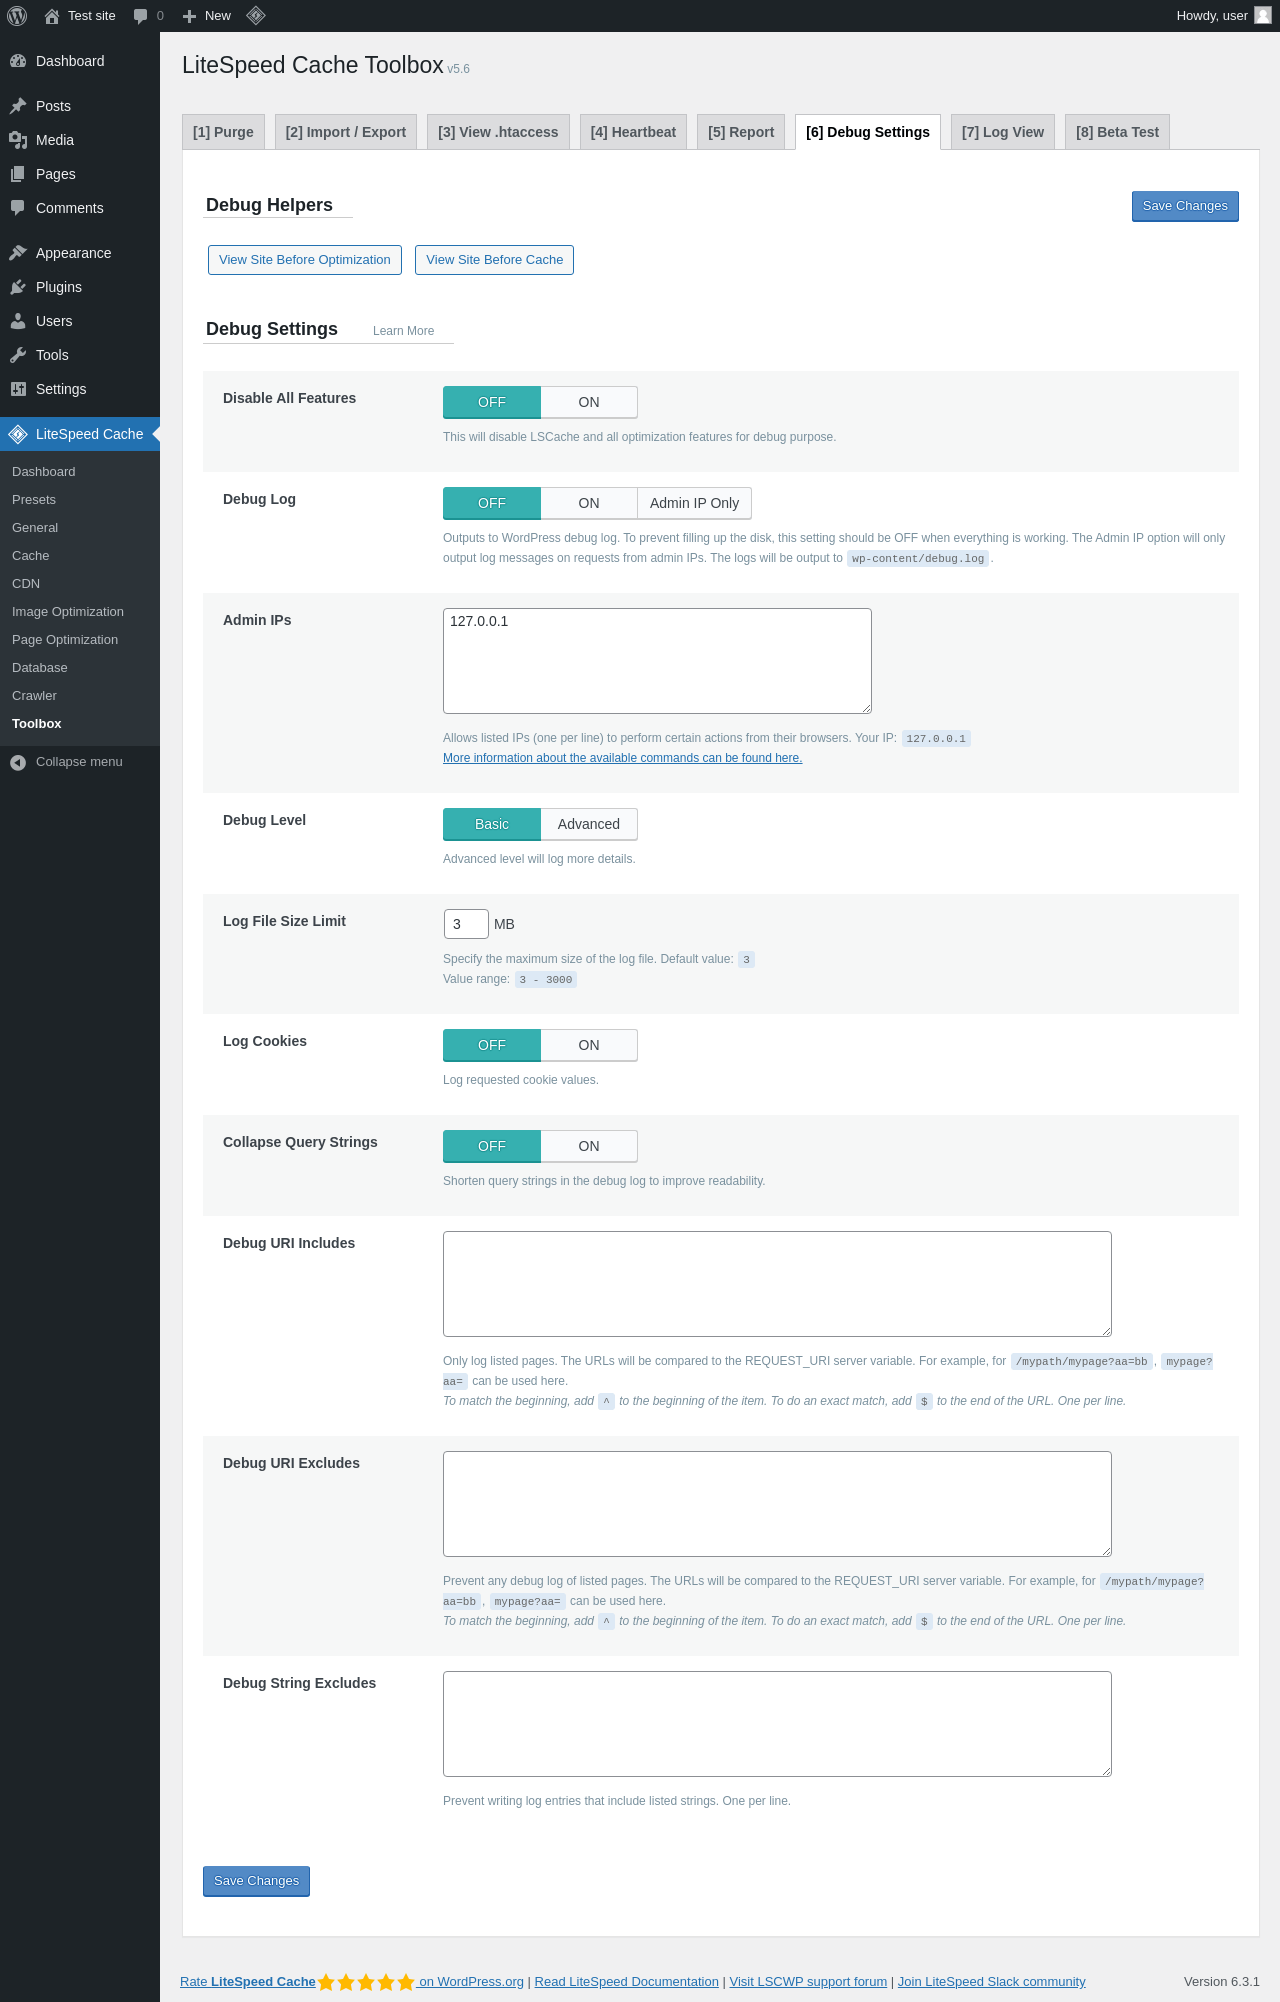The height and width of the screenshot is (2002, 1280).
Task: Click the Users person icon
Action: (x=18, y=321)
